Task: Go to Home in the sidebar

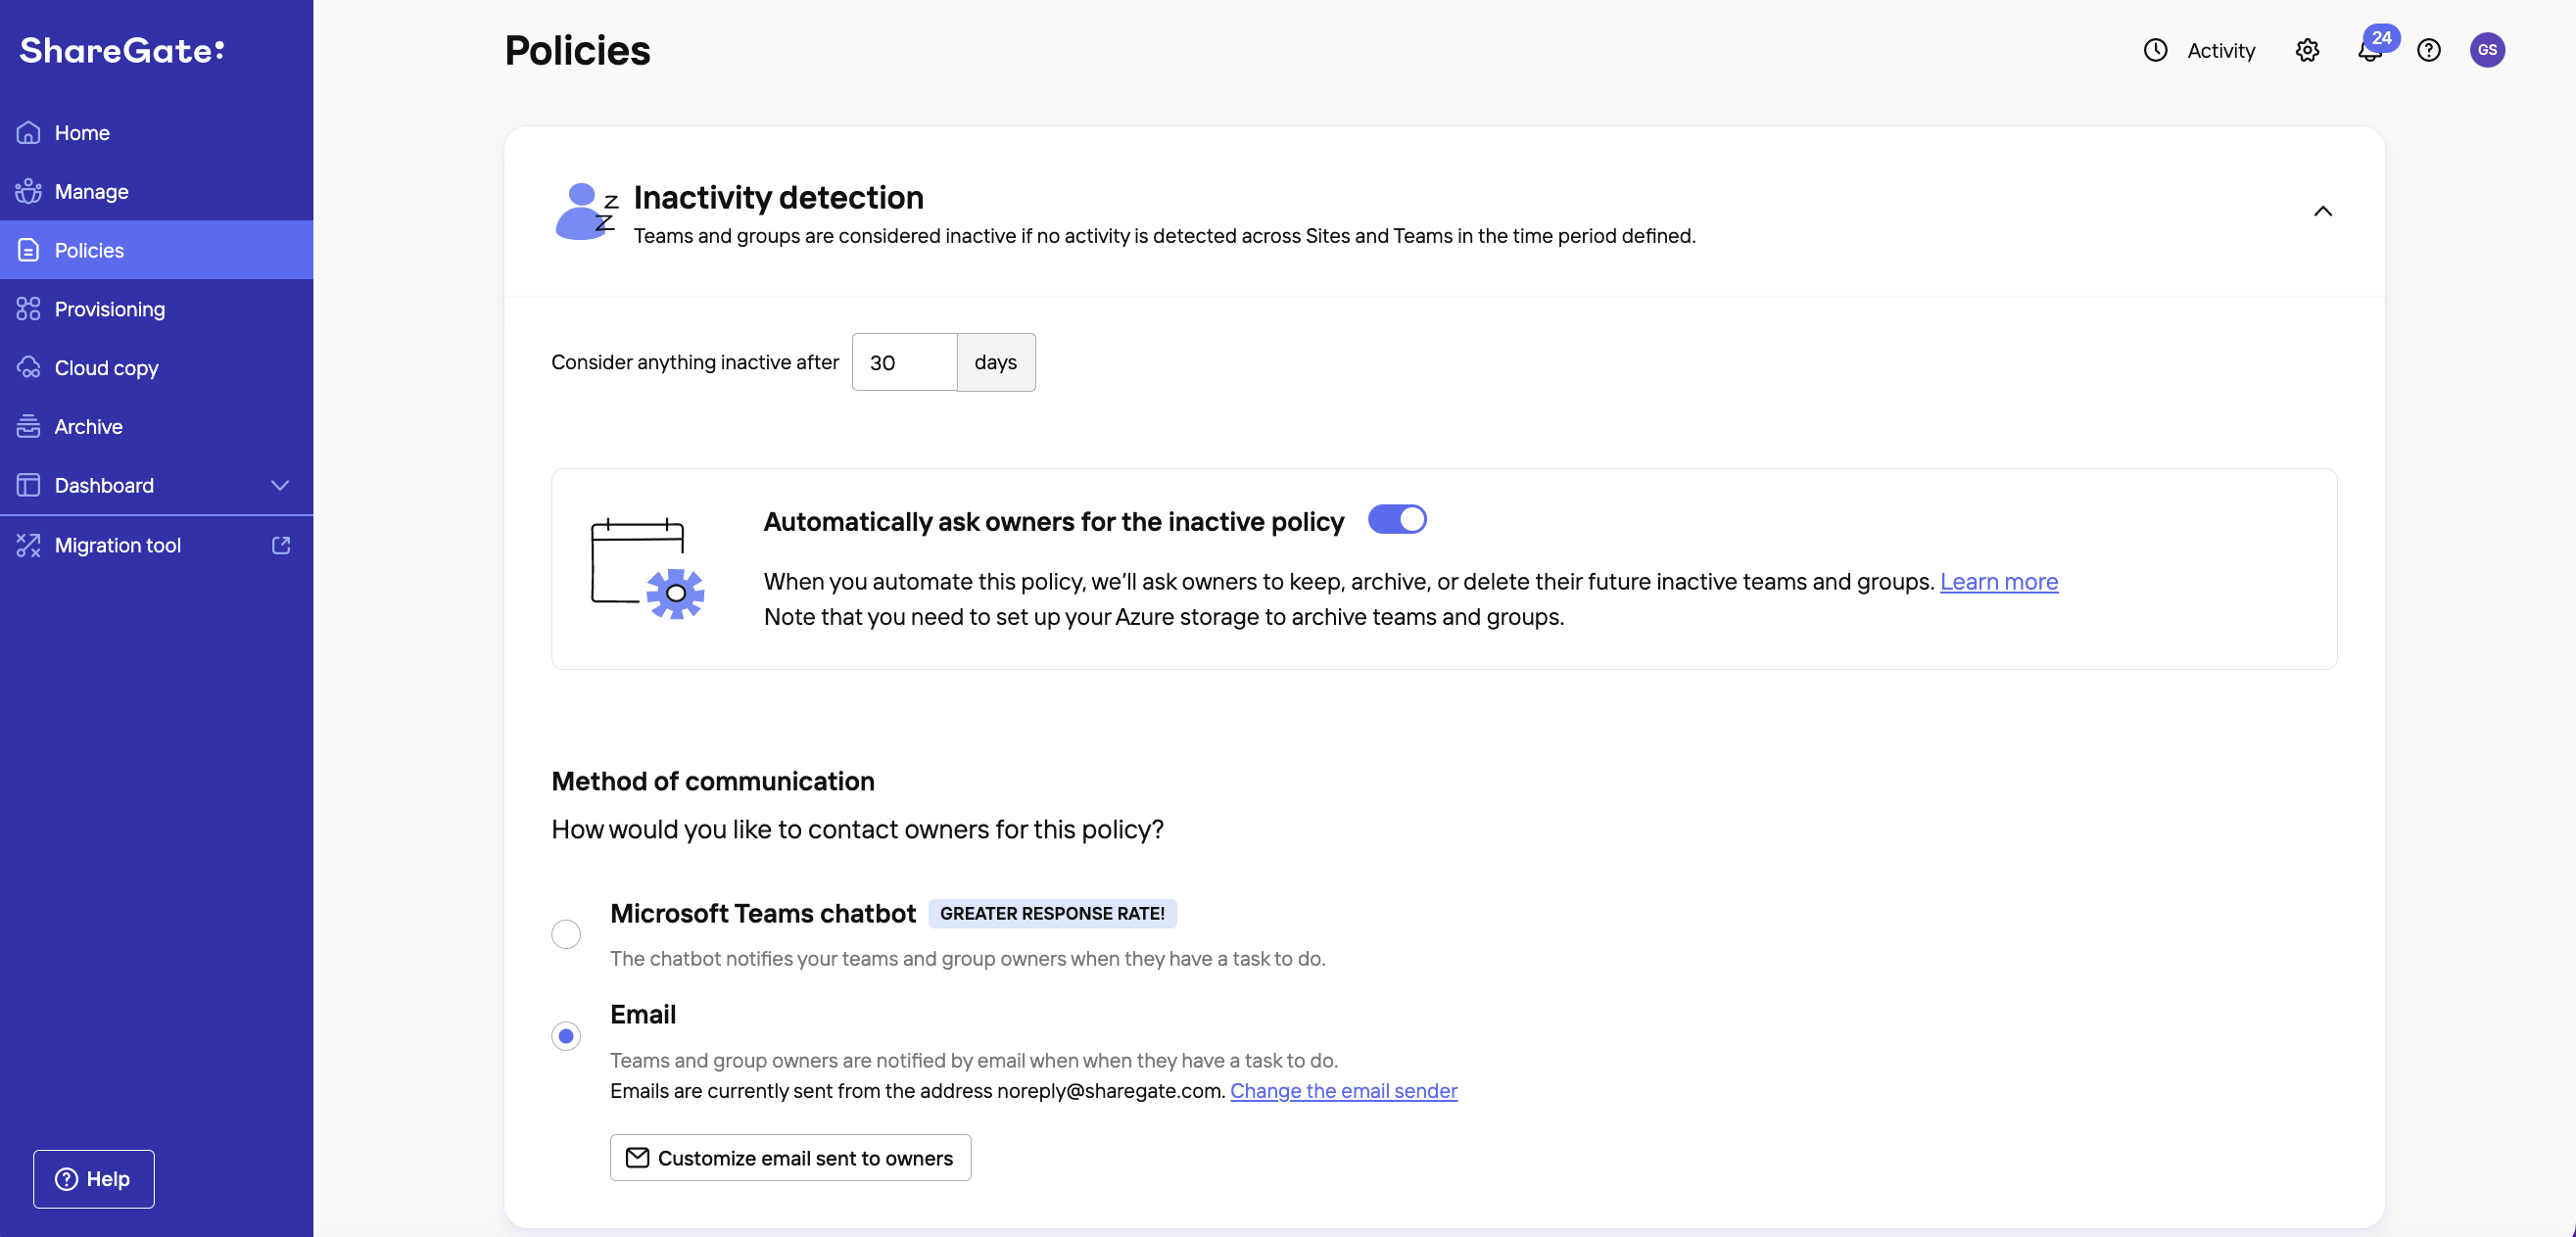Action: coord(82,132)
